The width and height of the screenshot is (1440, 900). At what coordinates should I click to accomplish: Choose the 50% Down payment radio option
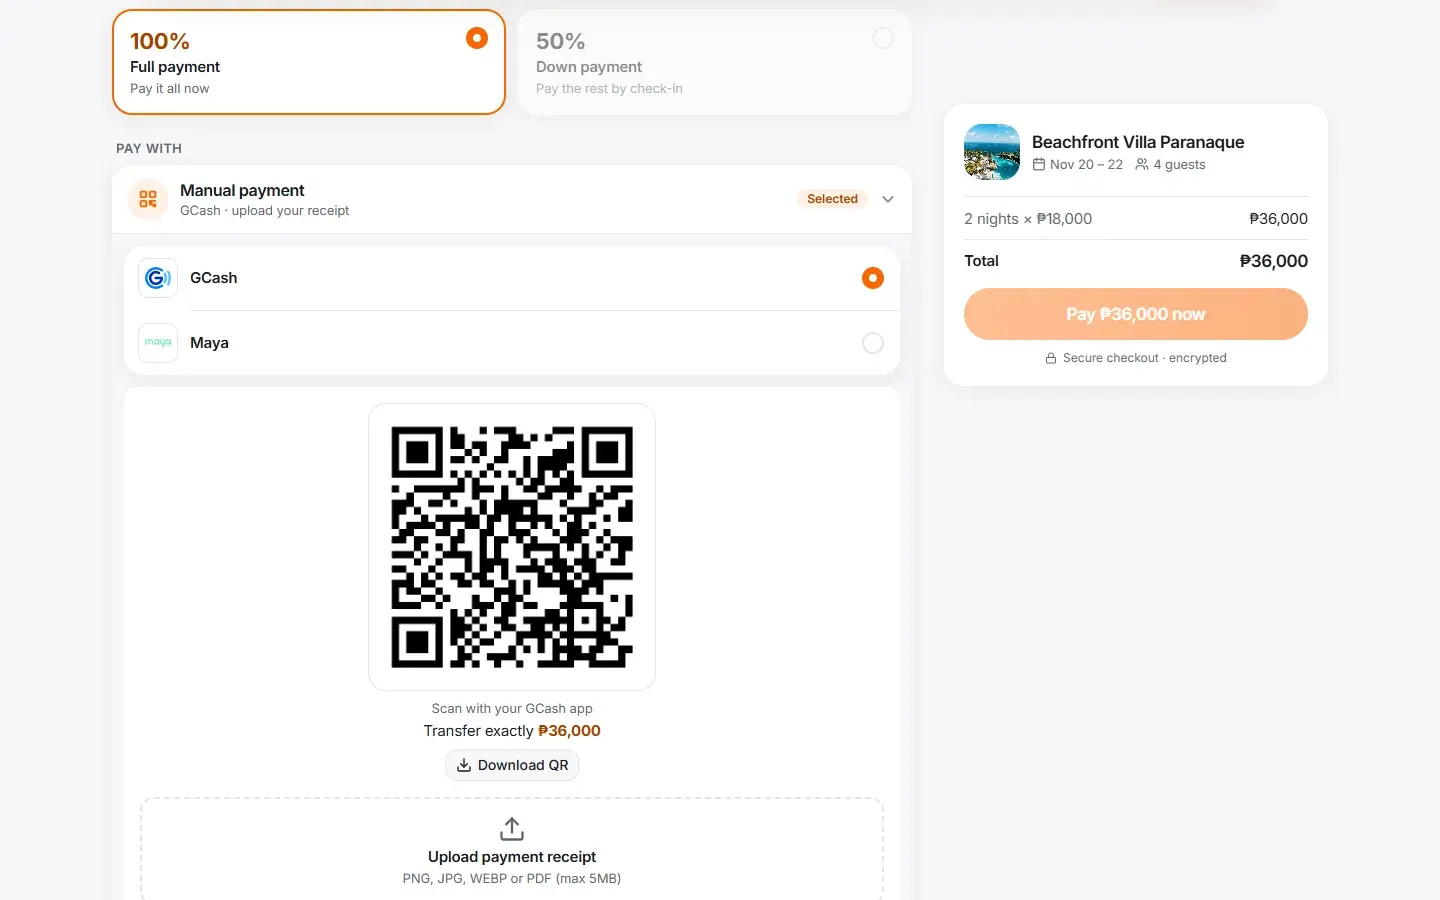click(x=883, y=38)
